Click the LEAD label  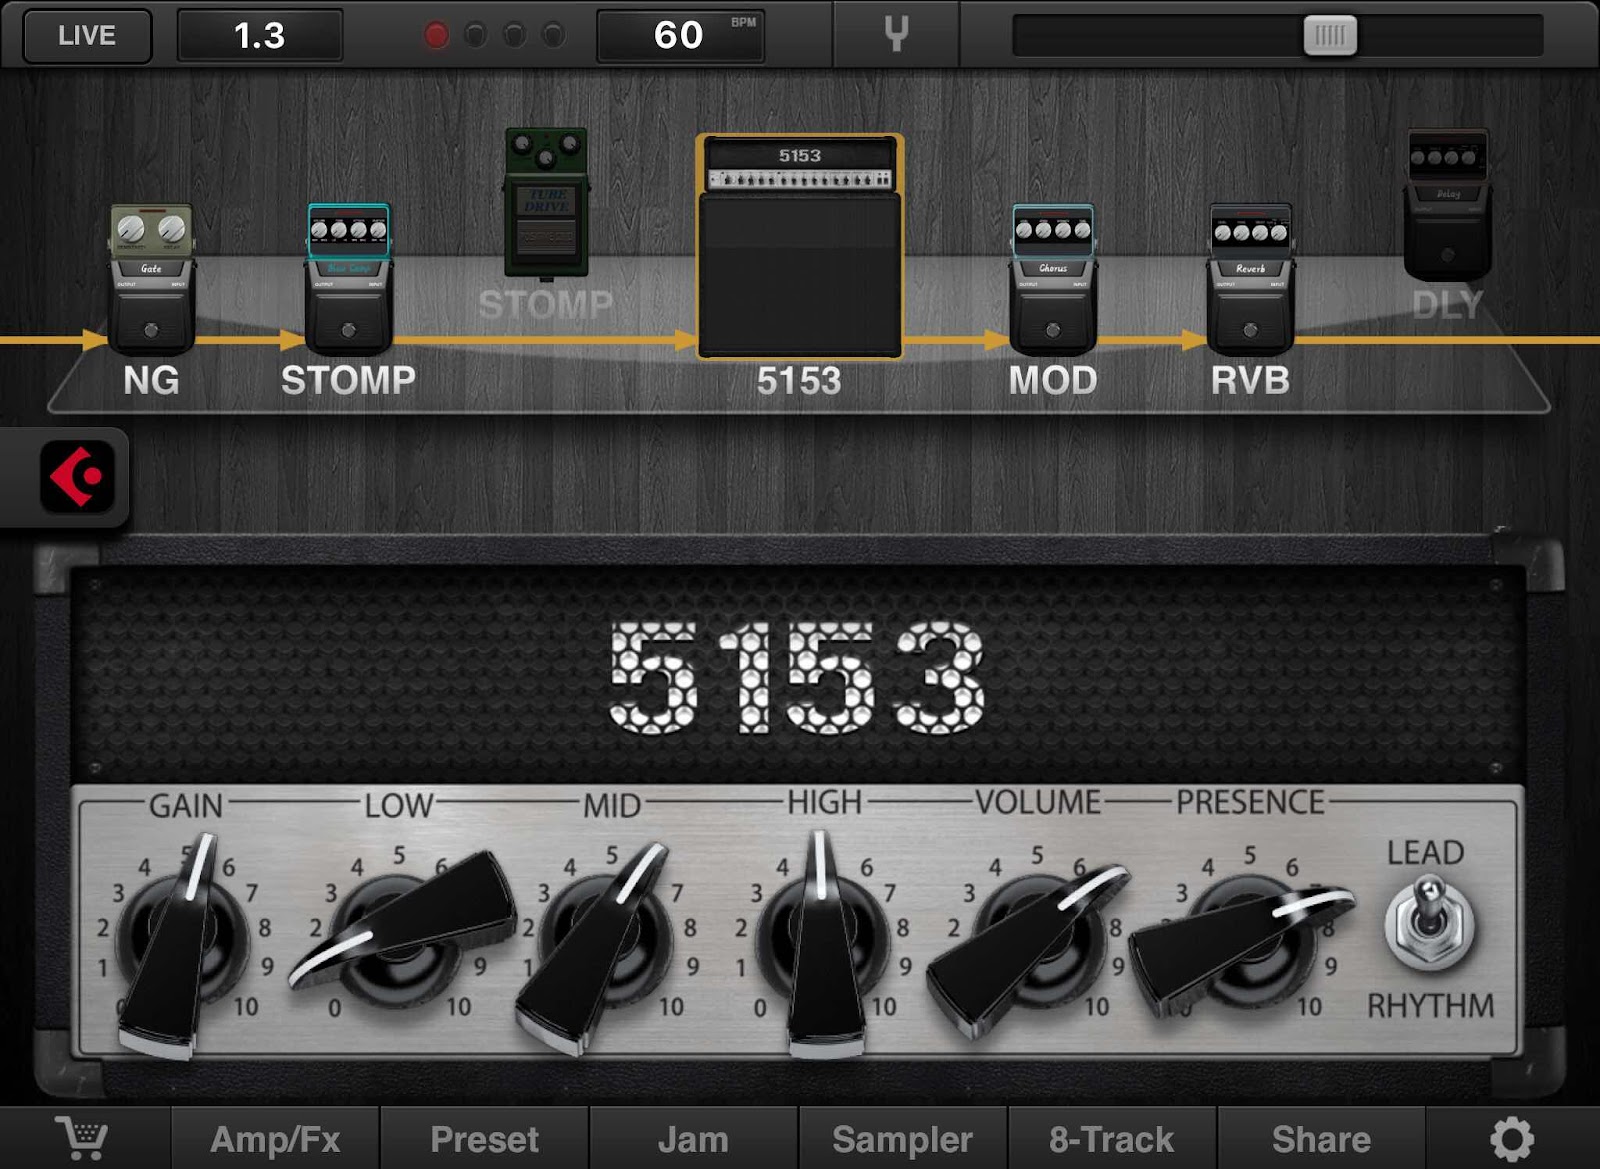tap(1425, 852)
